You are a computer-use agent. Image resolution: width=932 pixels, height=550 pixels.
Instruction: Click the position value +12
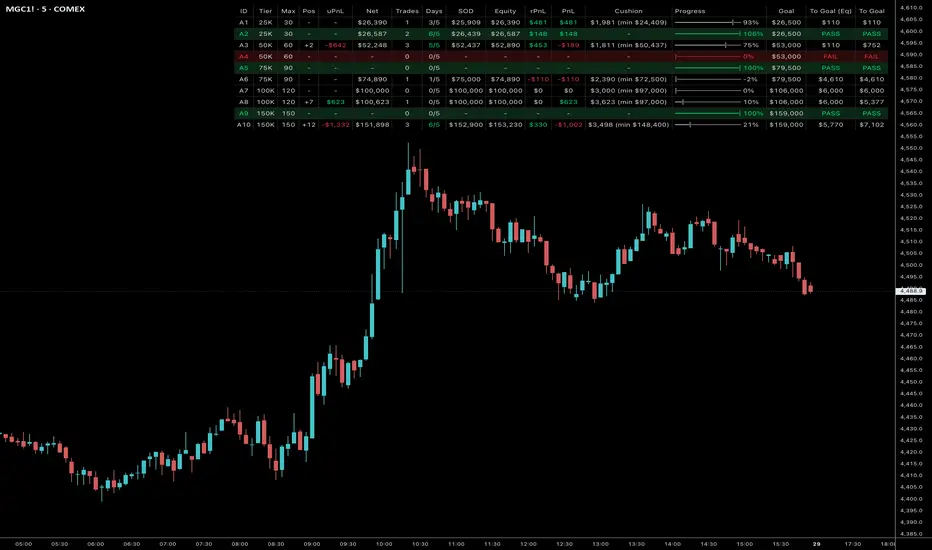(308, 125)
